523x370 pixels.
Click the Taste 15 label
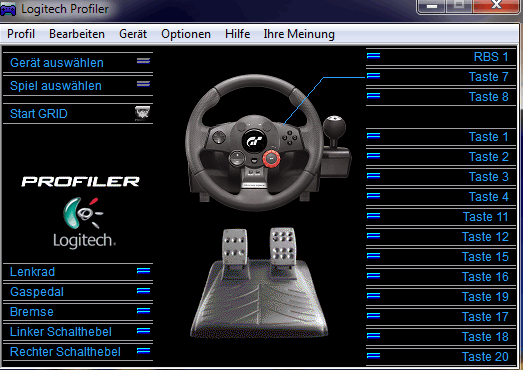coord(485,257)
